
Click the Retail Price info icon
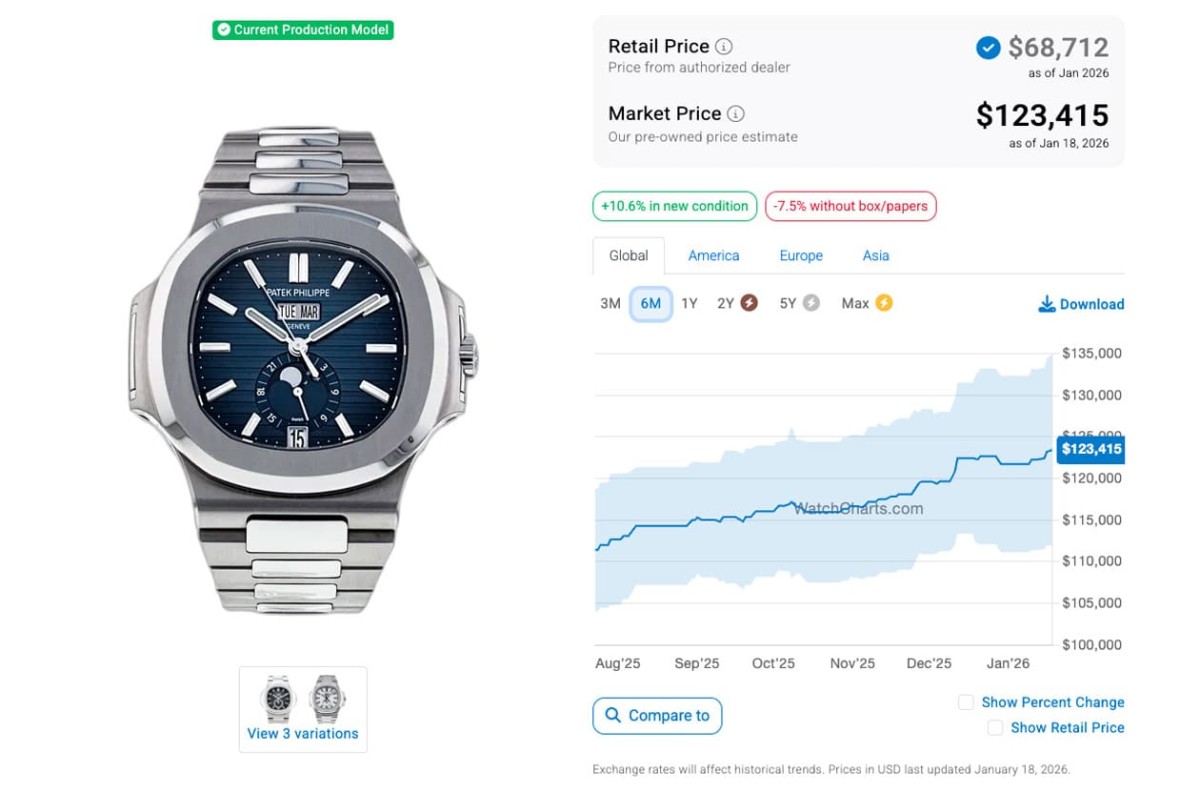click(x=724, y=46)
